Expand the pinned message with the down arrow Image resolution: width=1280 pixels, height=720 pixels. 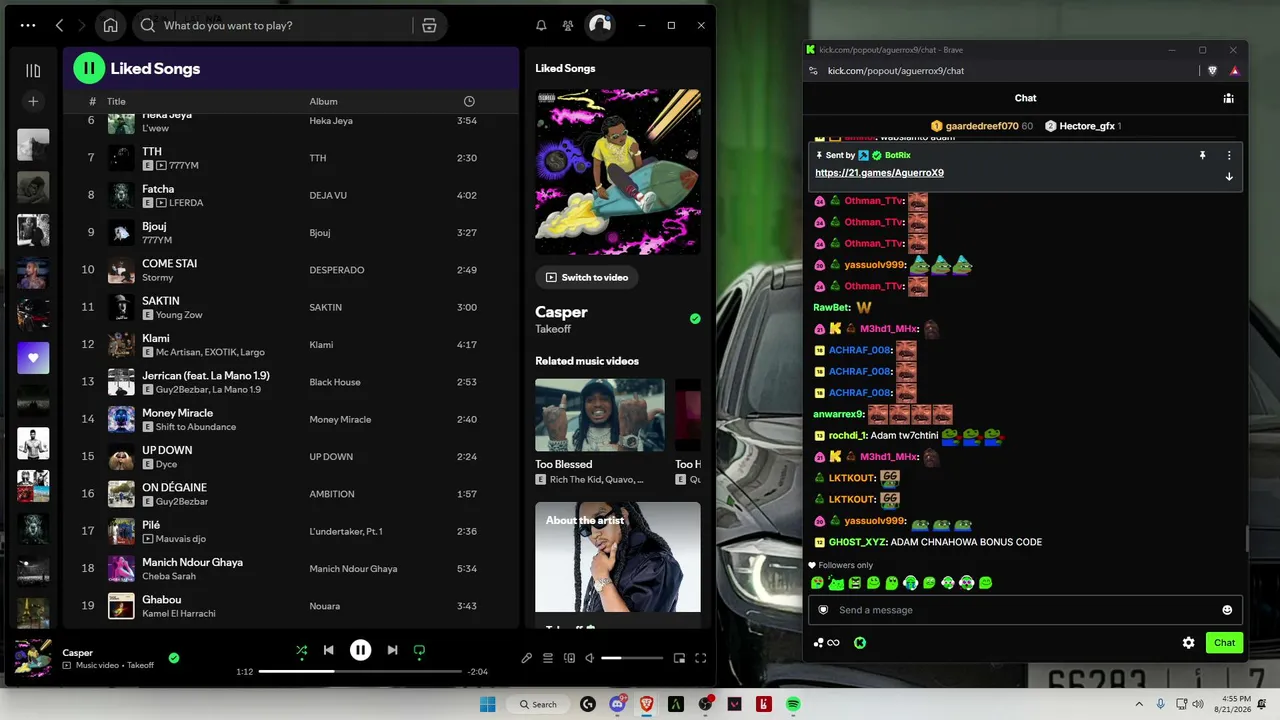click(x=1229, y=177)
